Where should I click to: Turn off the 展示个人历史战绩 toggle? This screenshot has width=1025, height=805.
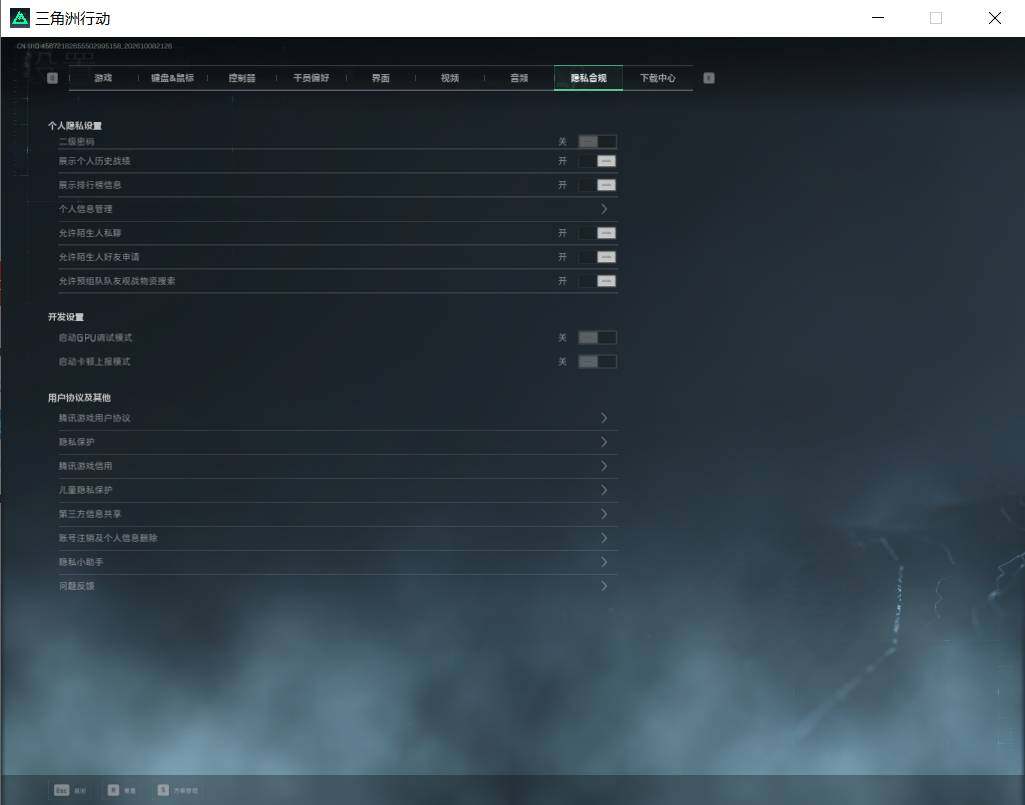click(x=597, y=161)
